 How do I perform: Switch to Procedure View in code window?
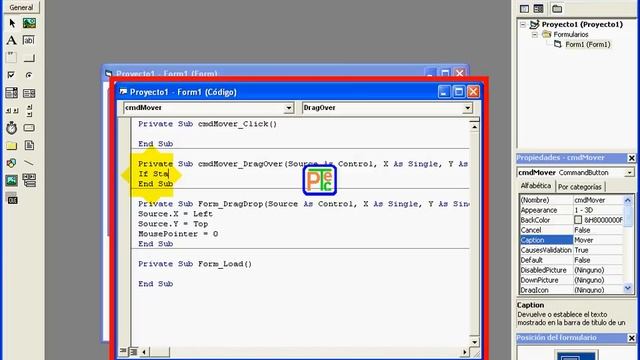click(123, 351)
